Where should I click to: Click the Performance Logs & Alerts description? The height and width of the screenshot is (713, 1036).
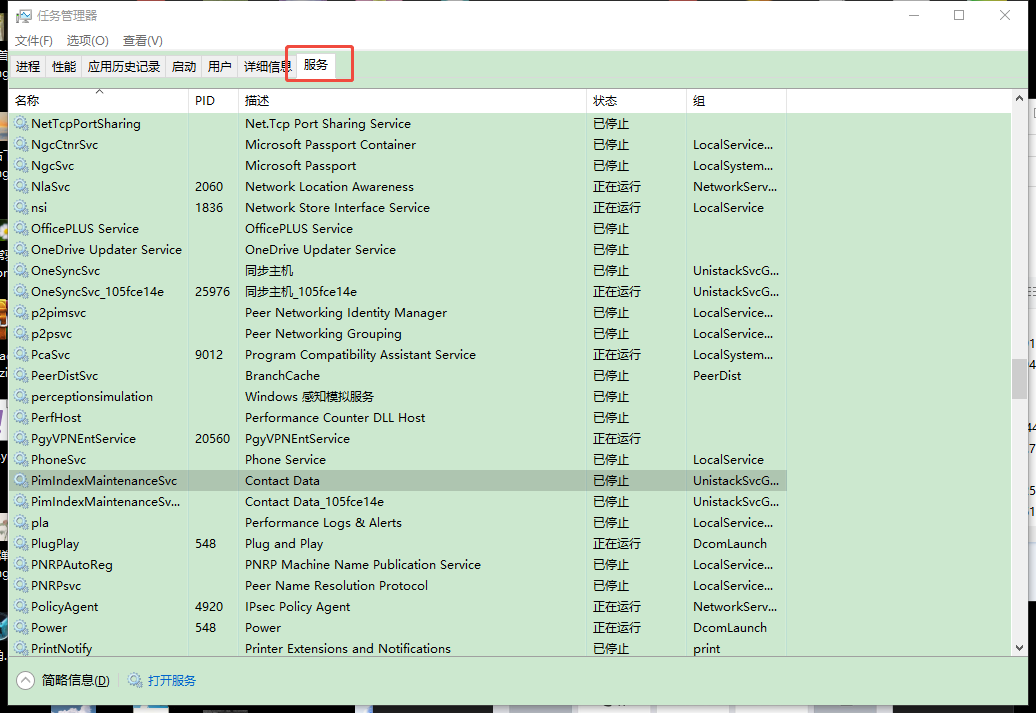323,523
